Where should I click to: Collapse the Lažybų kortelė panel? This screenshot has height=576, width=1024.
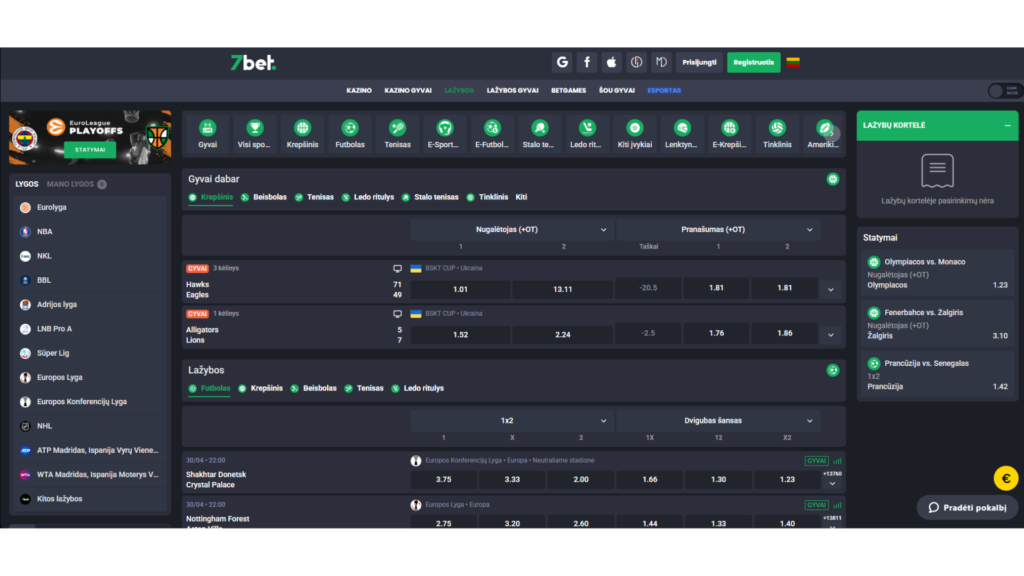point(1007,125)
